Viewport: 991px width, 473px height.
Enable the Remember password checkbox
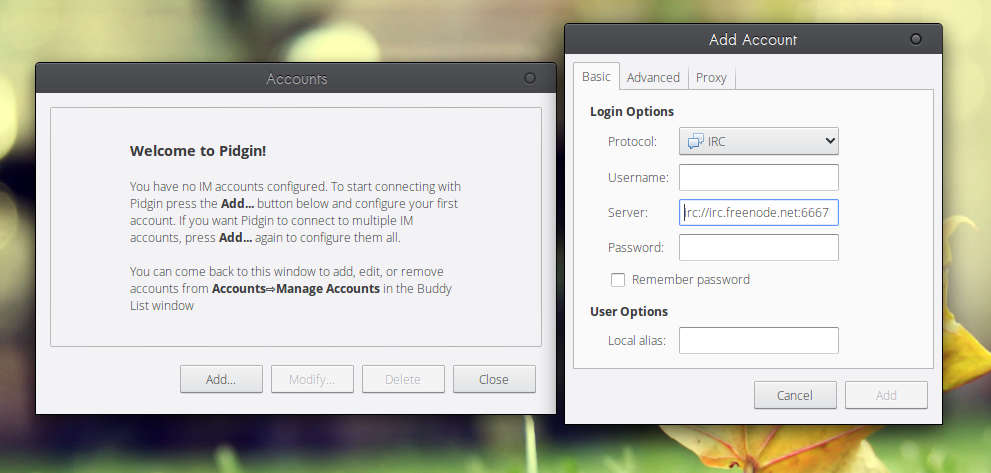coord(618,280)
